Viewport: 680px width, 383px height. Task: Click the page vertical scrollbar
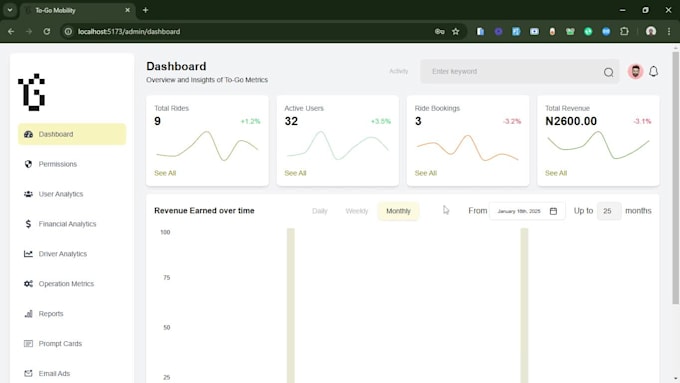click(675, 178)
